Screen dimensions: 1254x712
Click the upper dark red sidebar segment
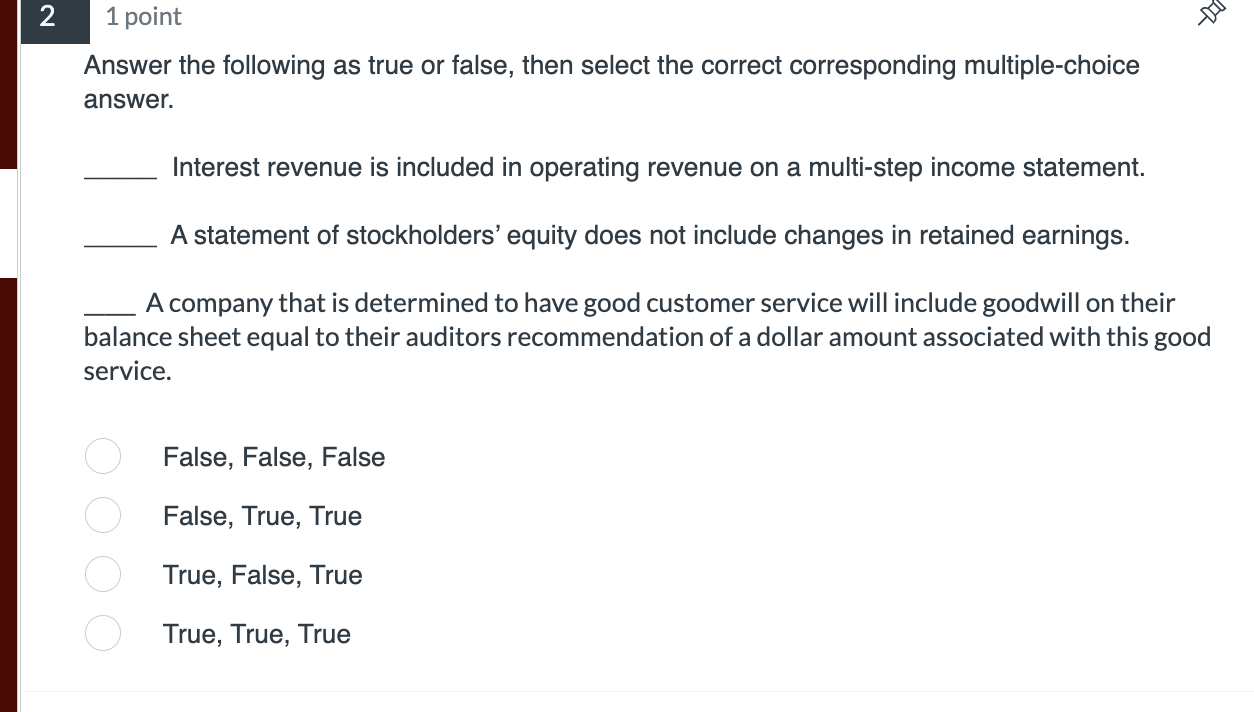click(7, 85)
